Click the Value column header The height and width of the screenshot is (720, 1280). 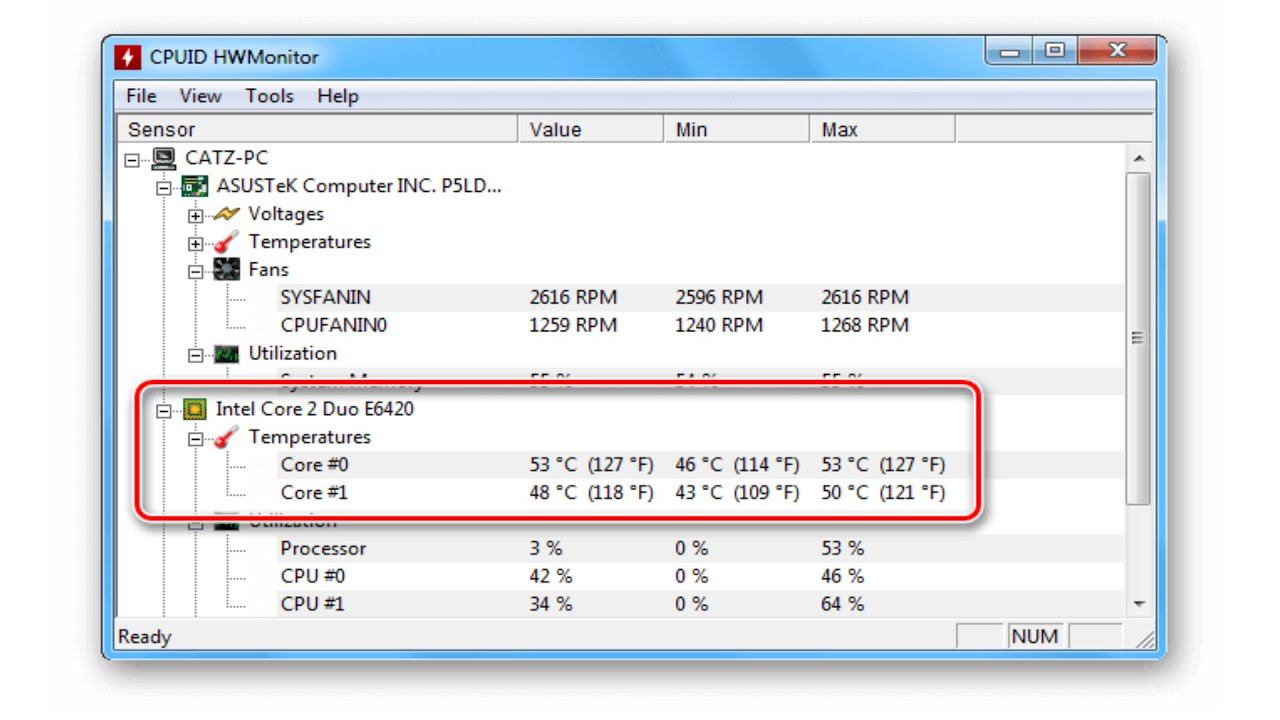[591, 130]
